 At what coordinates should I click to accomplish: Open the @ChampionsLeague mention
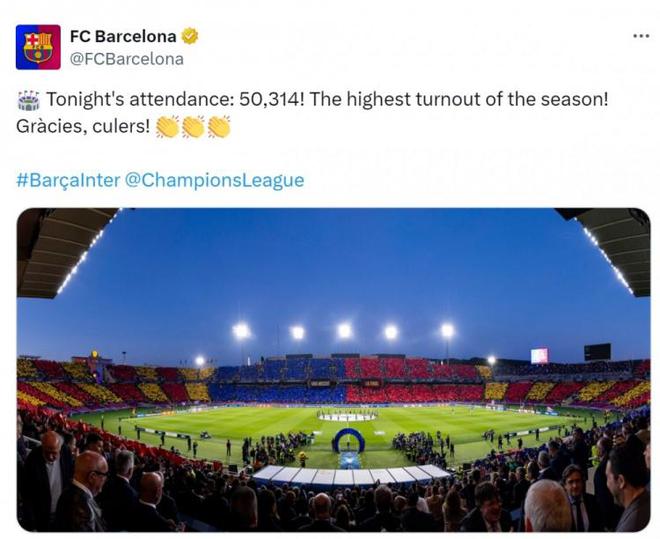214,181
